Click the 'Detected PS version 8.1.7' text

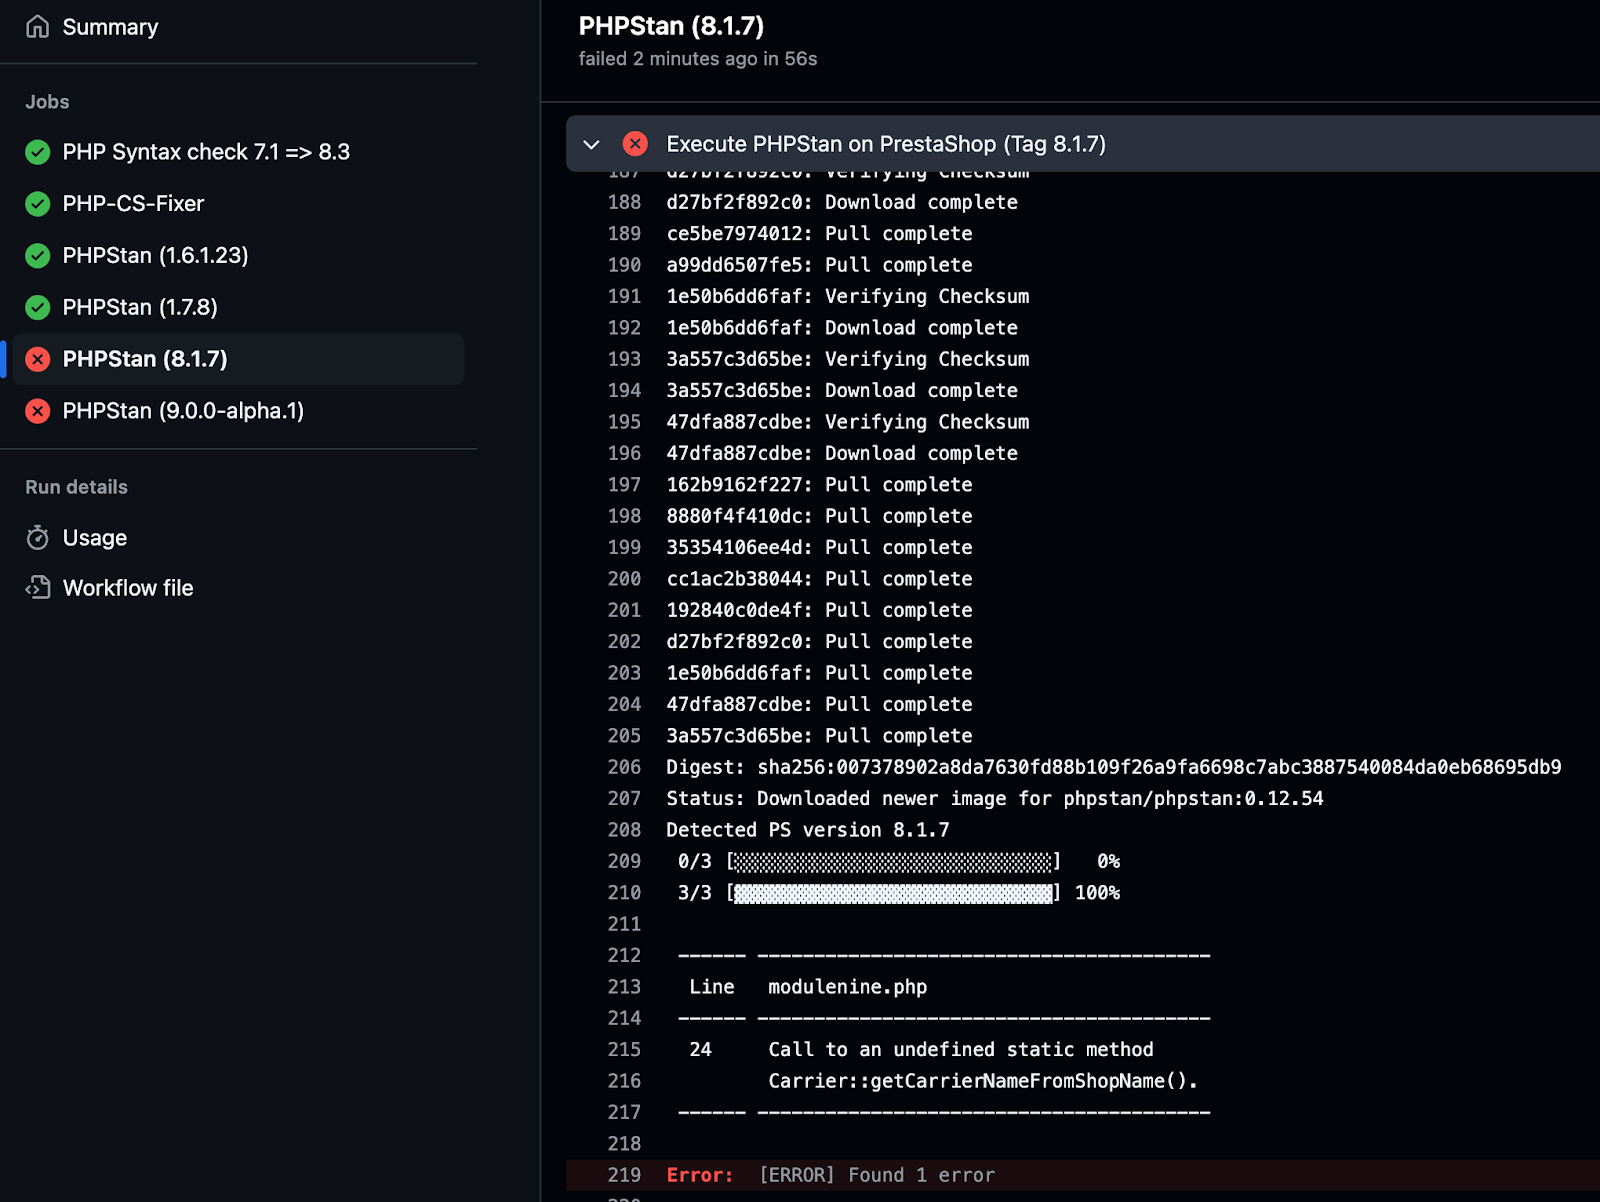tap(808, 830)
